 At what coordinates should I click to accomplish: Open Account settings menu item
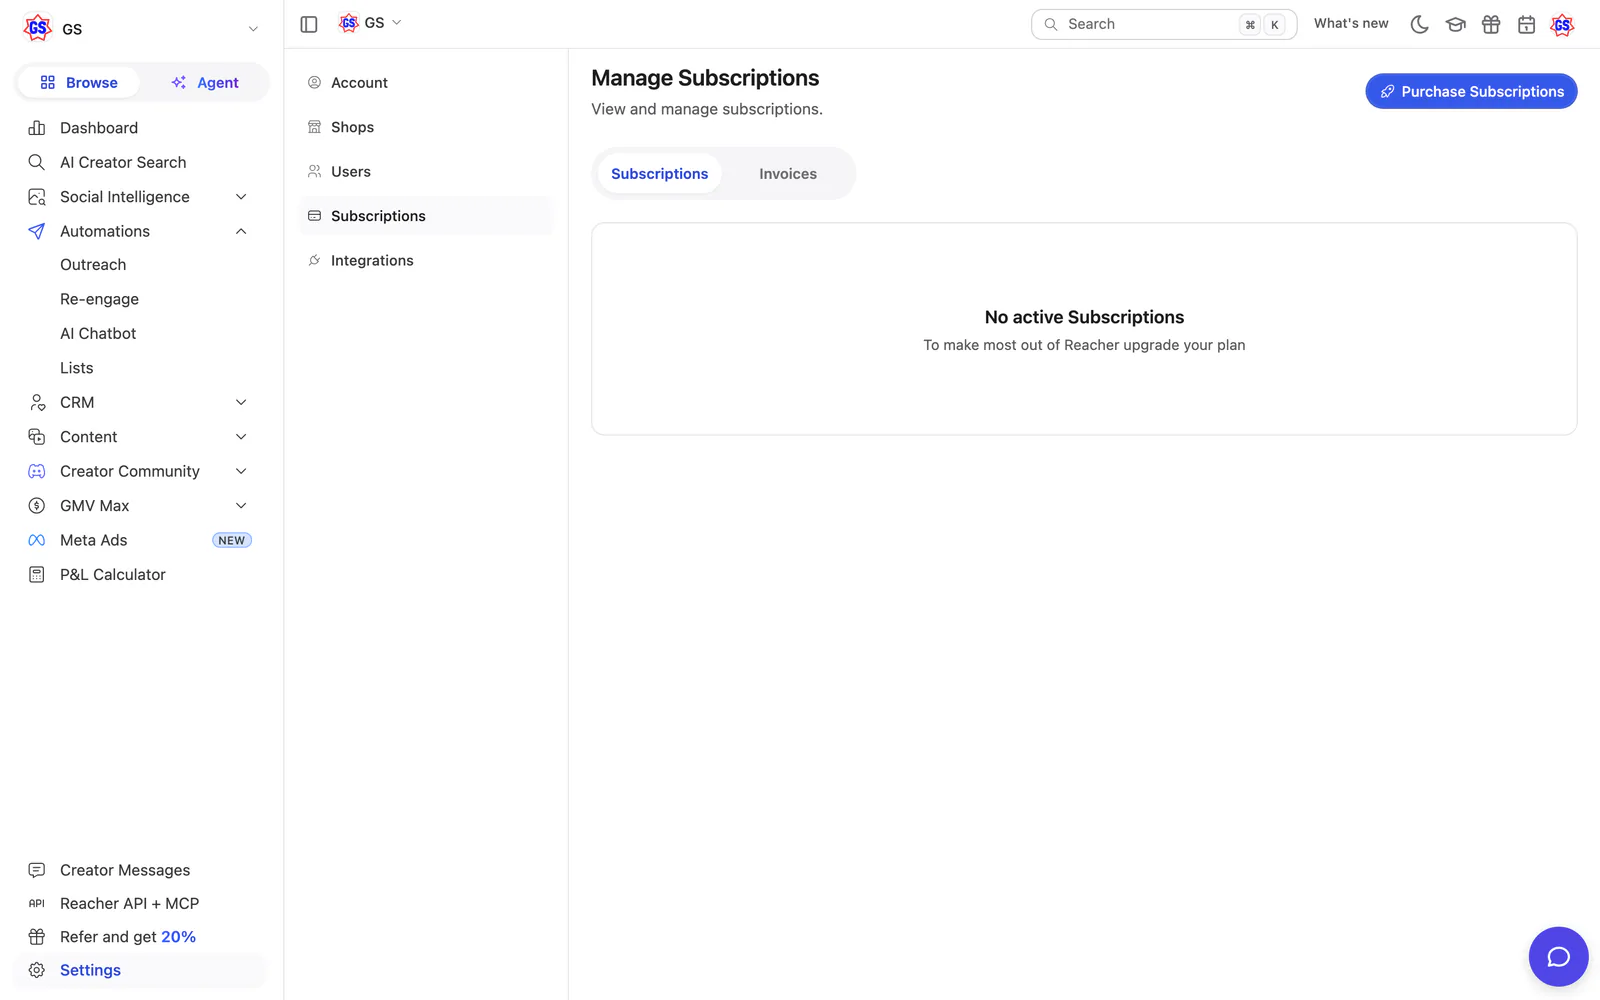point(426,83)
